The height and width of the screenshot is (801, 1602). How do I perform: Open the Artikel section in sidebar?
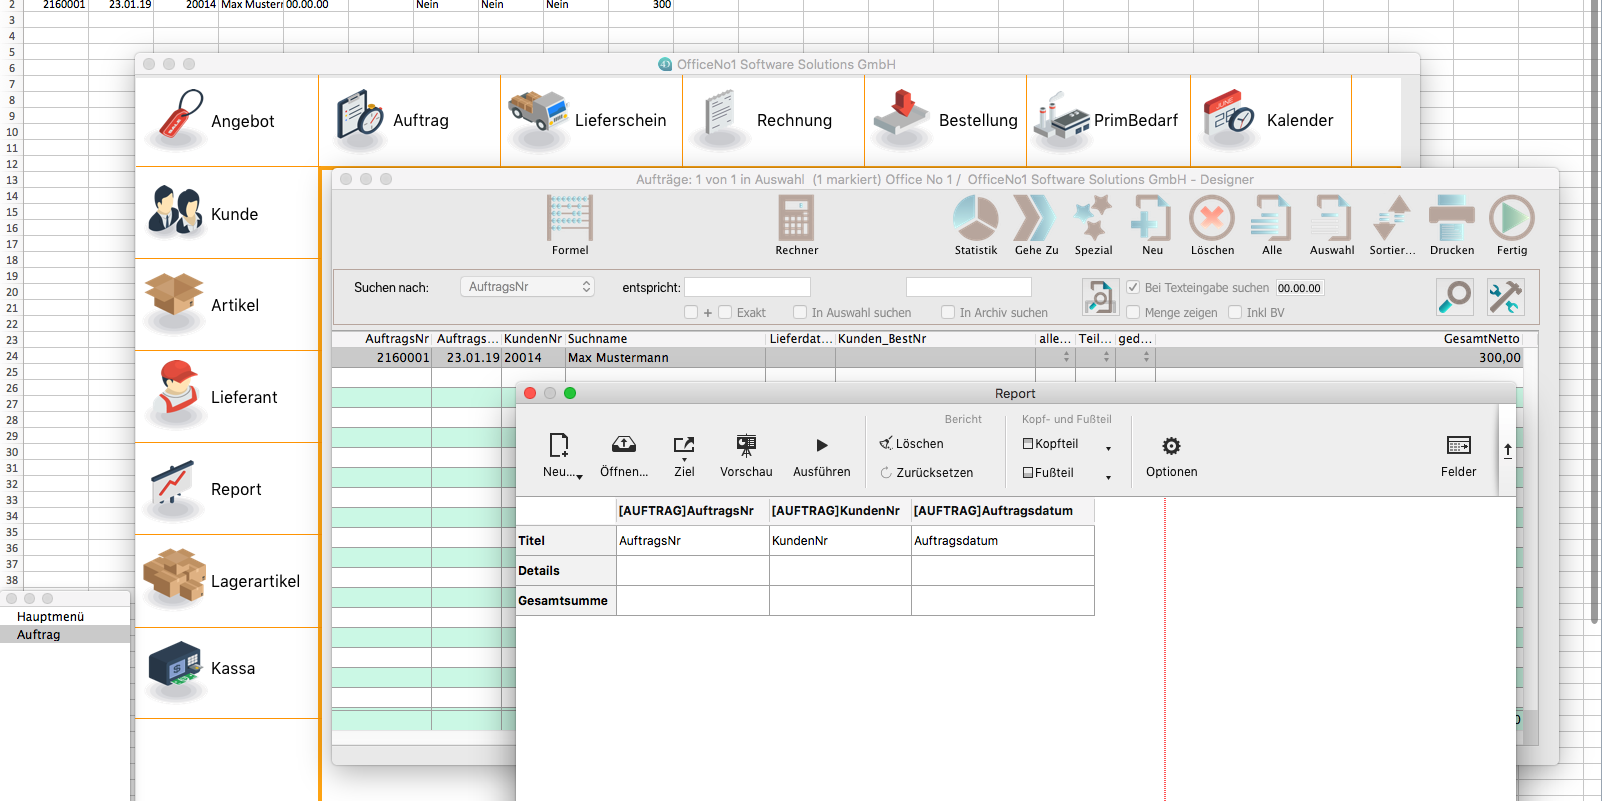coord(227,305)
